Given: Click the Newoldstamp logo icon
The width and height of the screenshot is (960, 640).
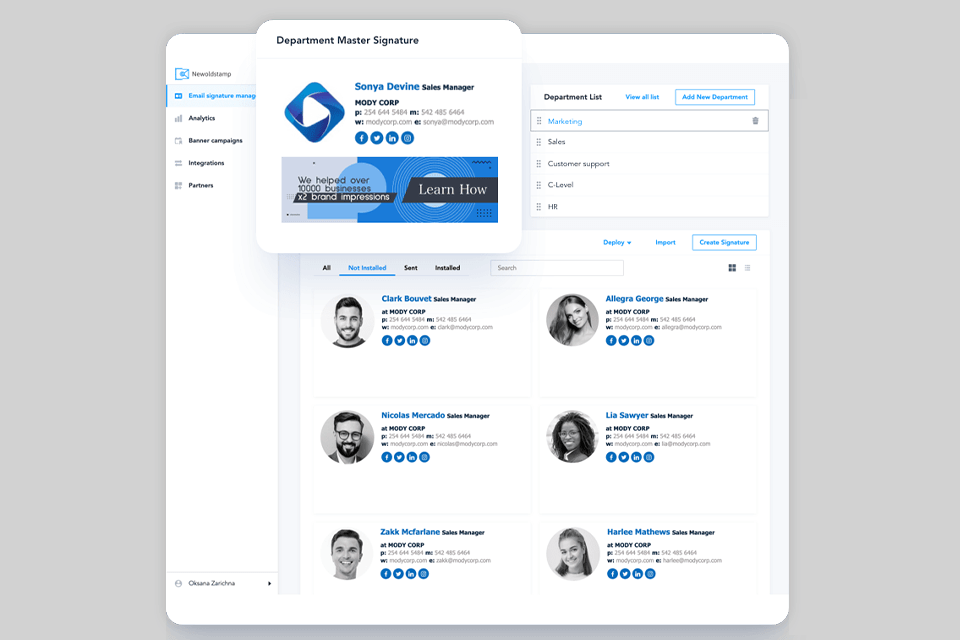Looking at the screenshot, I should coord(182,73).
